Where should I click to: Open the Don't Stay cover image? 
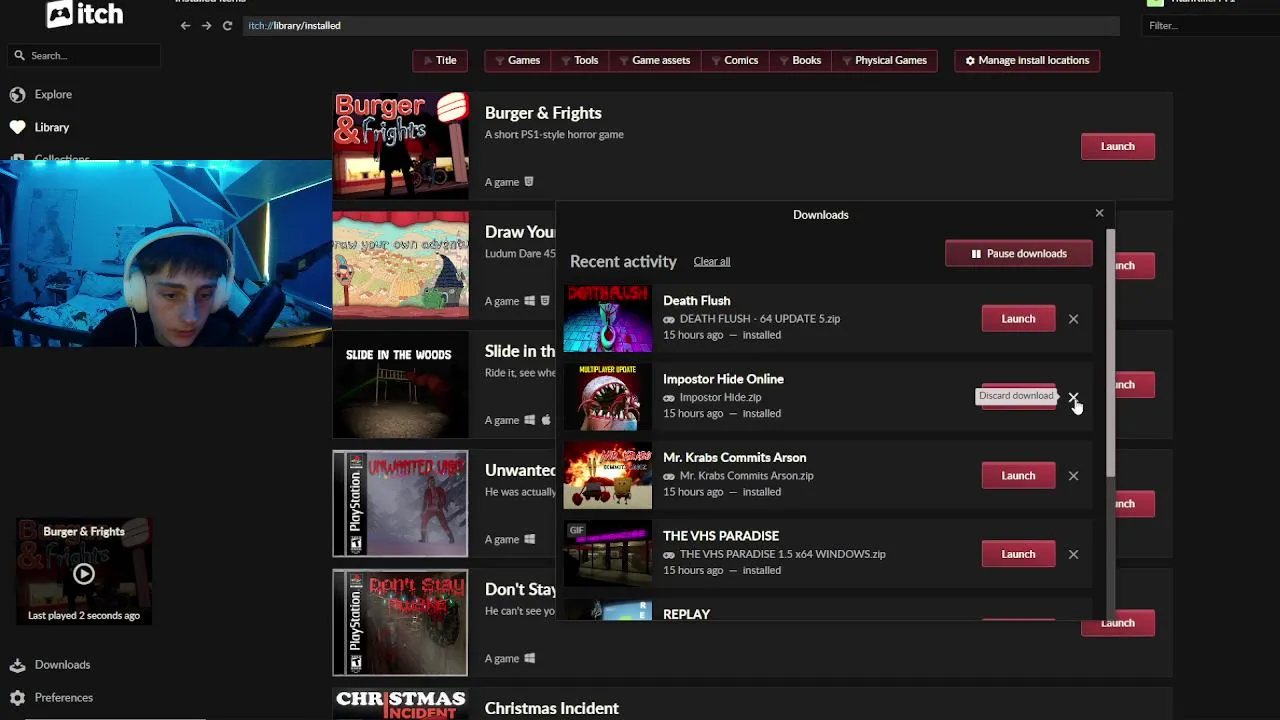400,622
